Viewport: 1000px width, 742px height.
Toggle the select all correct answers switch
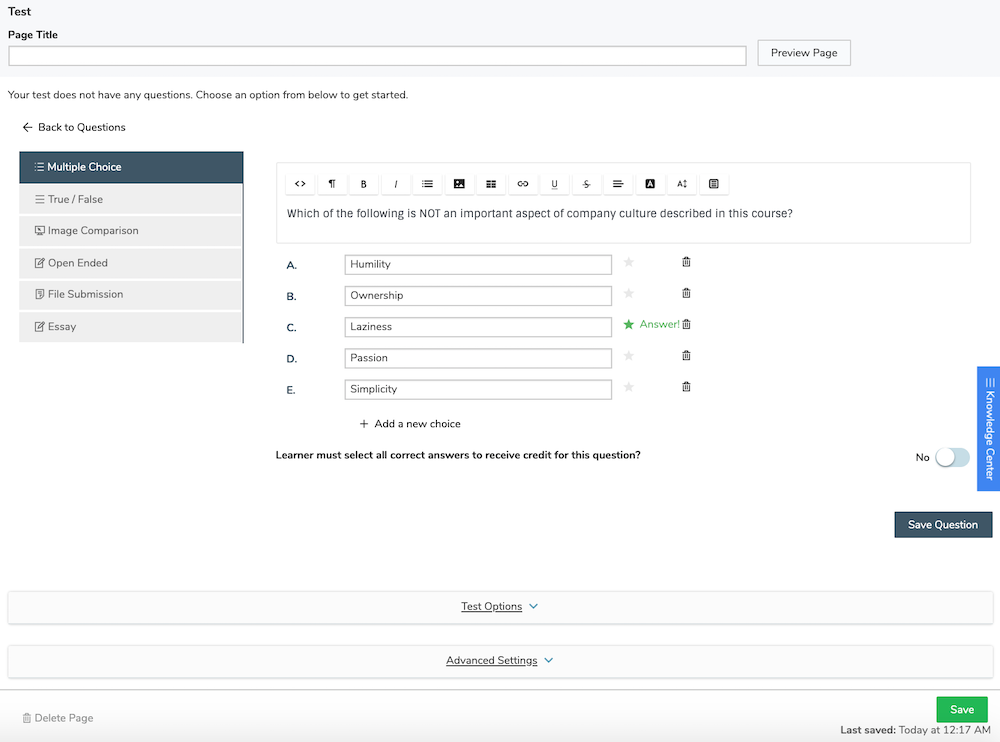point(951,457)
